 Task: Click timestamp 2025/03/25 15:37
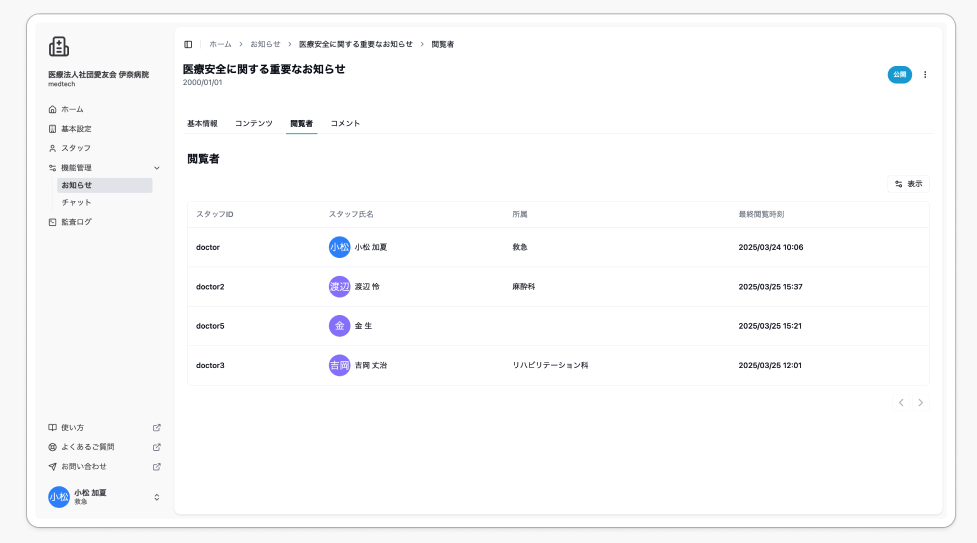click(x=770, y=287)
